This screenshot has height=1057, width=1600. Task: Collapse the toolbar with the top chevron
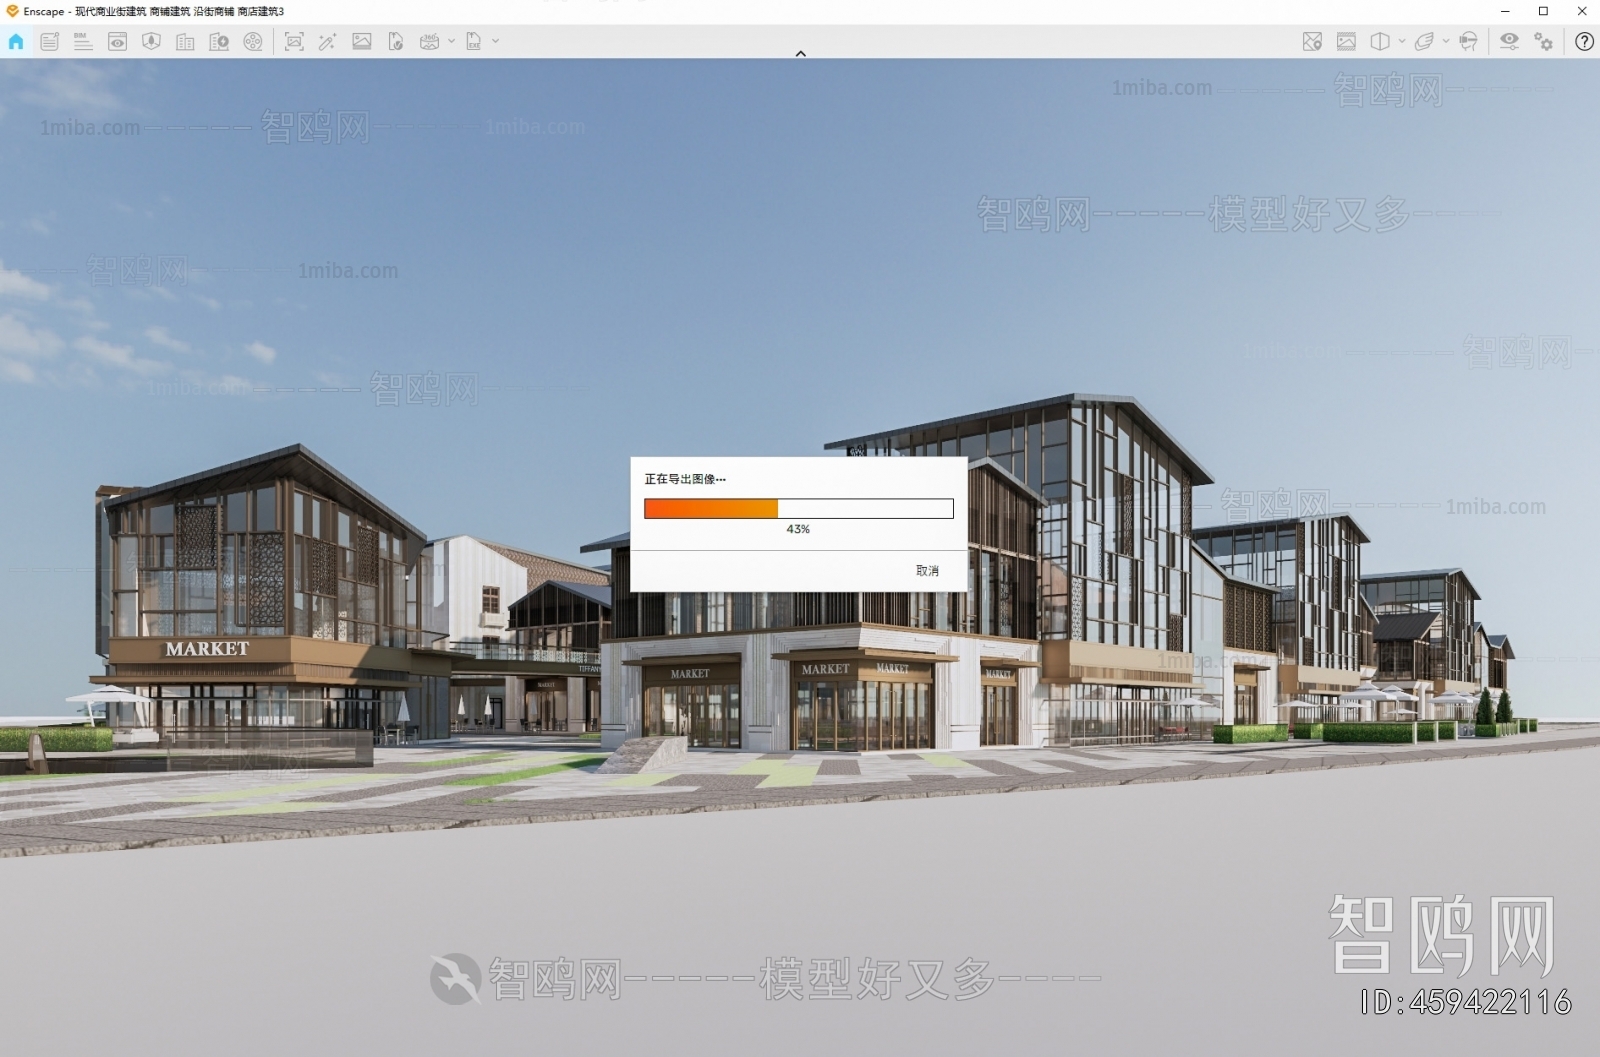click(x=800, y=53)
